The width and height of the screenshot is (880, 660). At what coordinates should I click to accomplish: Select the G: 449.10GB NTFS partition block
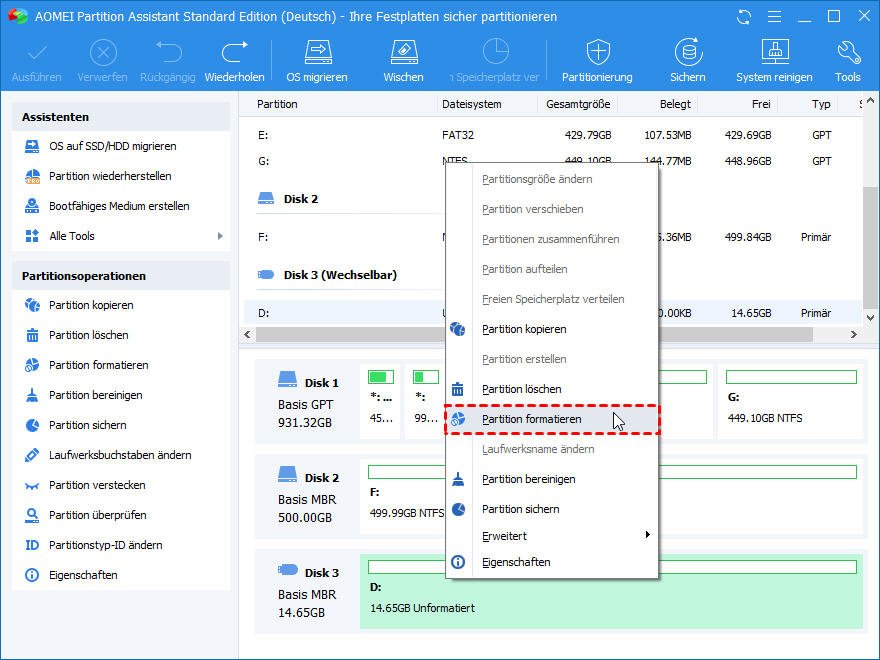click(791, 401)
